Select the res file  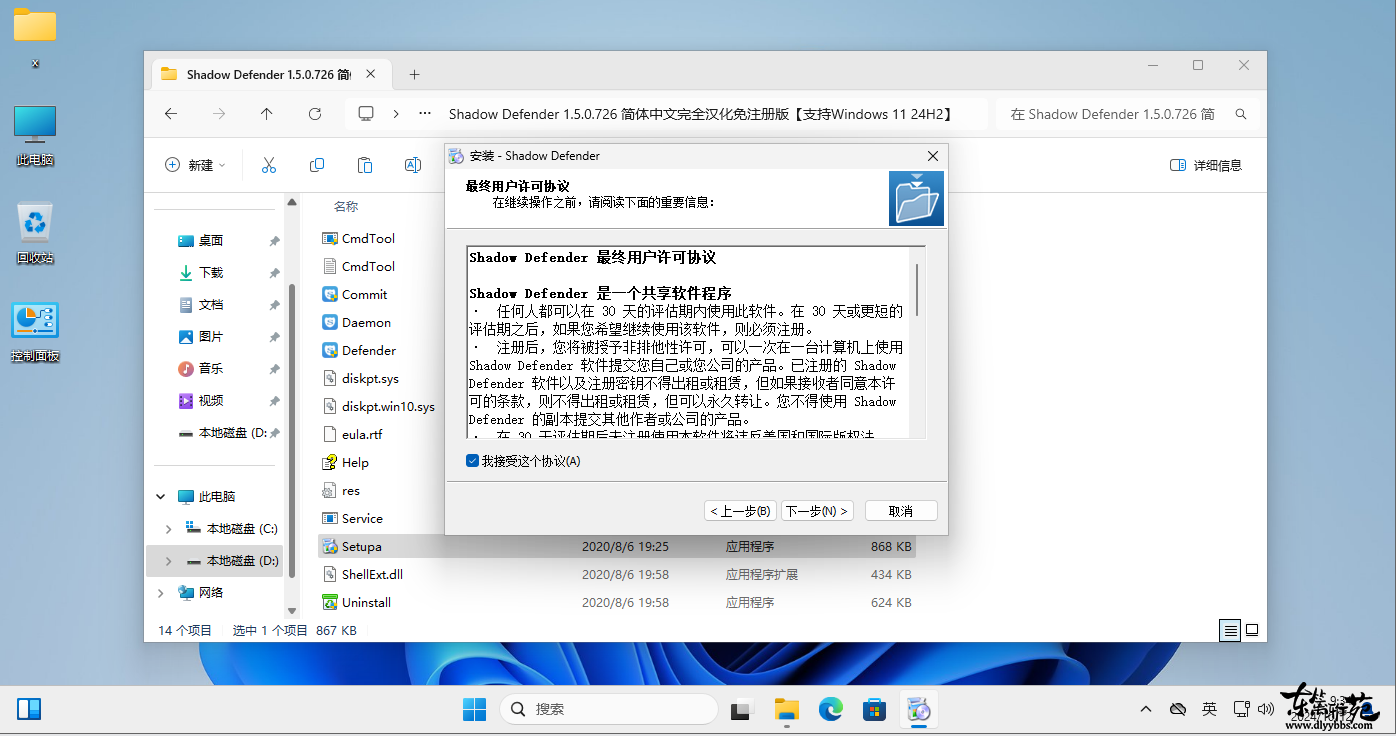pyautogui.click(x=341, y=490)
